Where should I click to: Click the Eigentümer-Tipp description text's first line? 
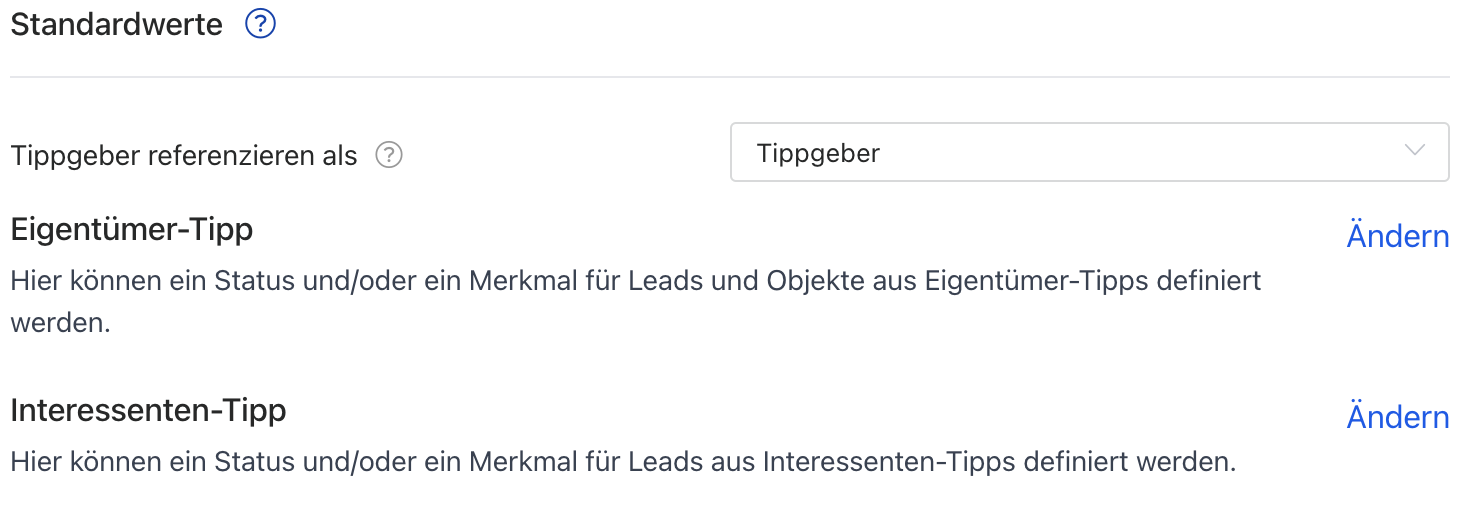pyautogui.click(x=635, y=280)
